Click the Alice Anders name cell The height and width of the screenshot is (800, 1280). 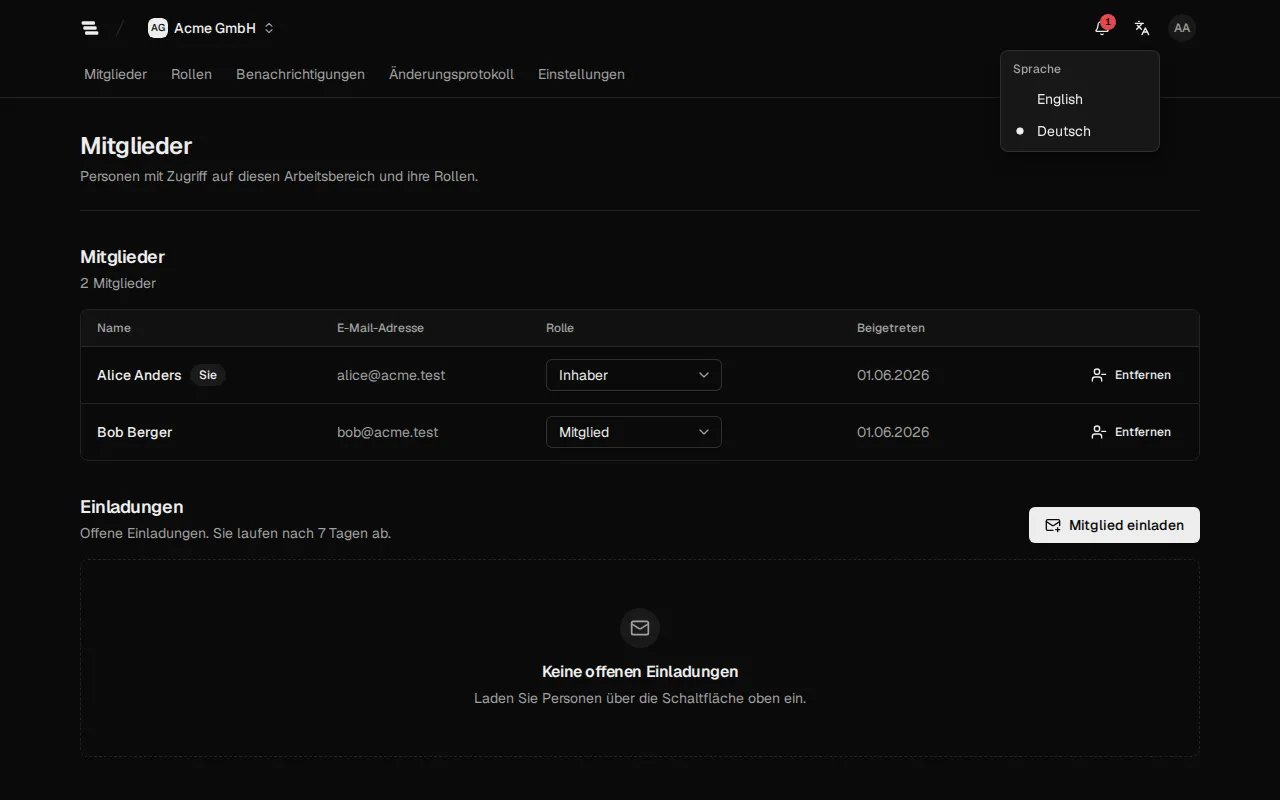[139, 375]
